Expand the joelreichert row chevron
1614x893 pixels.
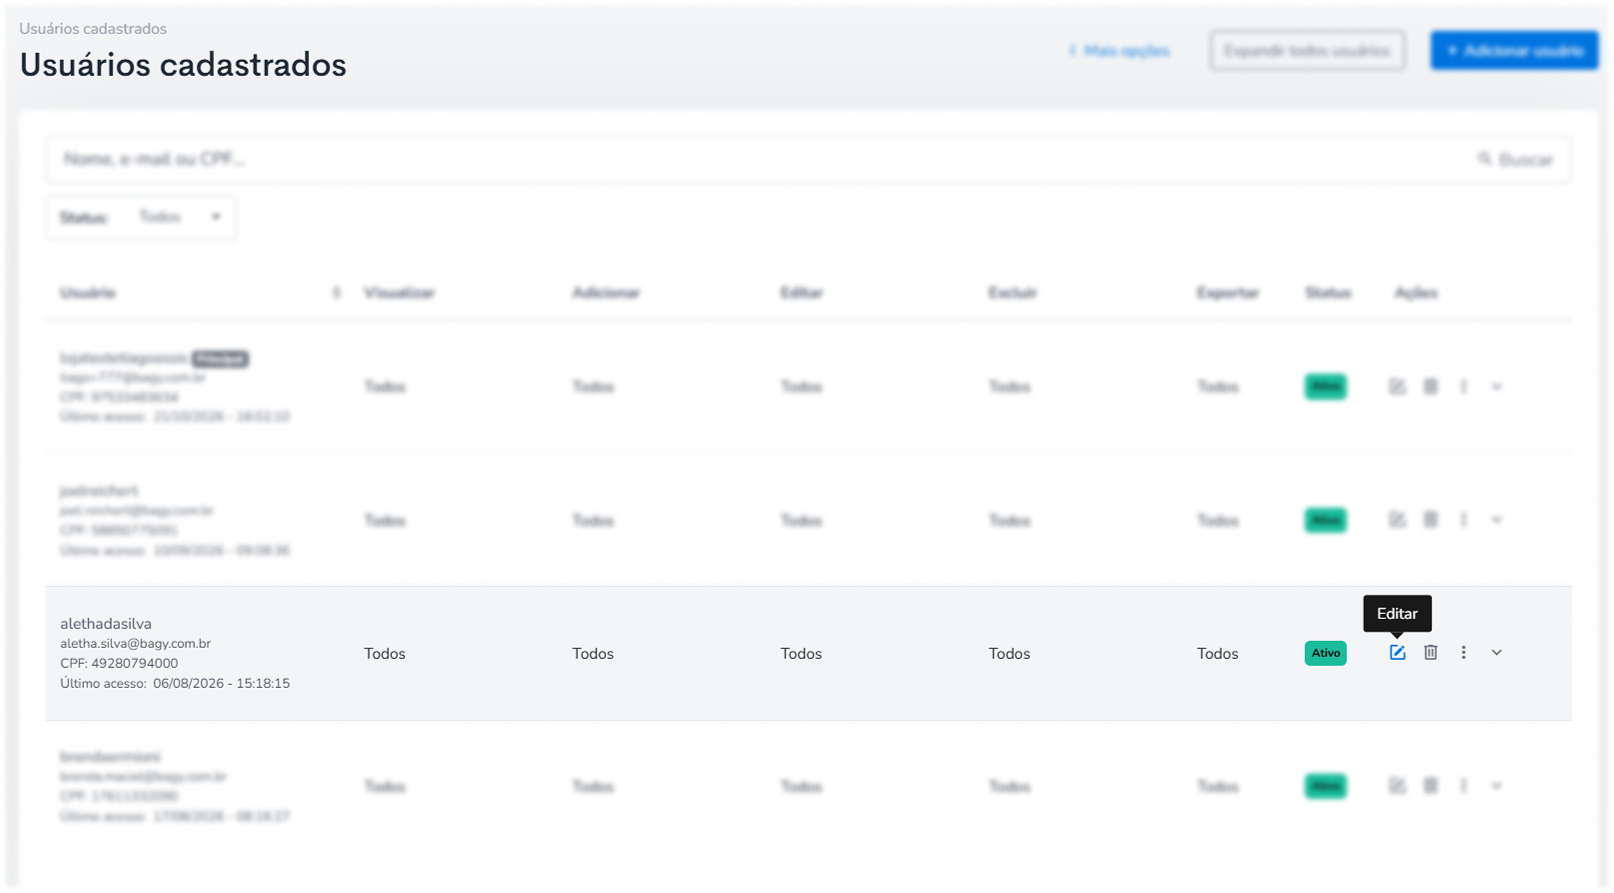click(1497, 520)
